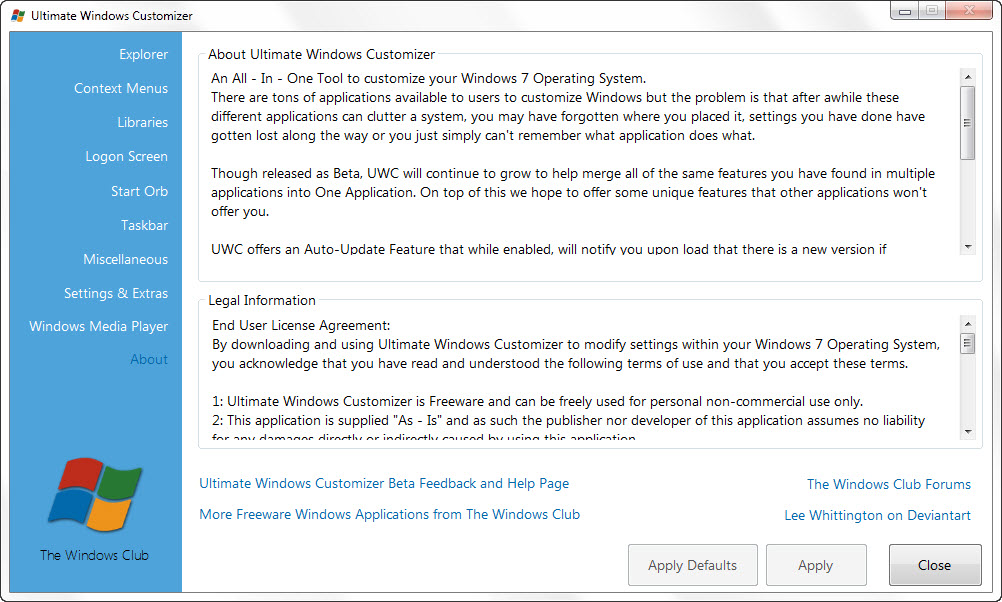Open More Freeware Windows Applications link
Screen dimensions: 1002x602
(x=389, y=514)
